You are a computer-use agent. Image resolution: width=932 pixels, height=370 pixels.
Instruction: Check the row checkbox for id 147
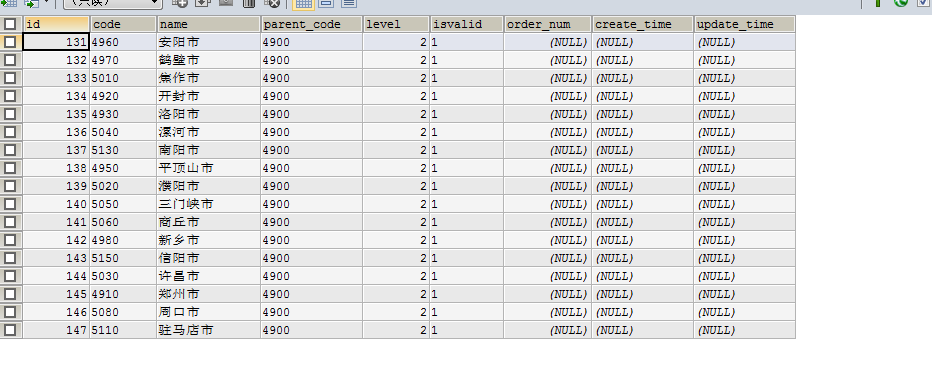point(10,330)
